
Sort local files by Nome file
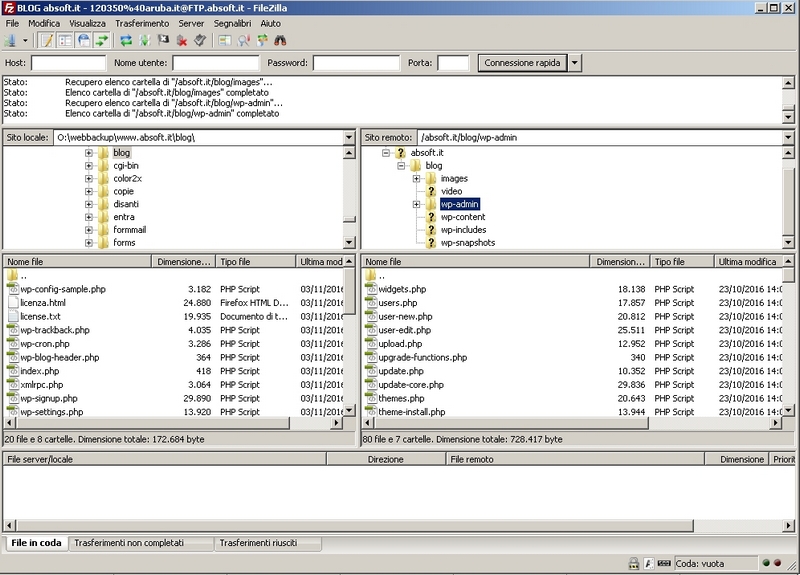click(78, 262)
